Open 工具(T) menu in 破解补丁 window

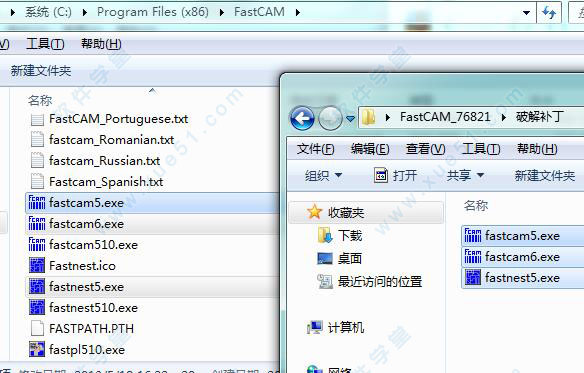tap(481, 149)
